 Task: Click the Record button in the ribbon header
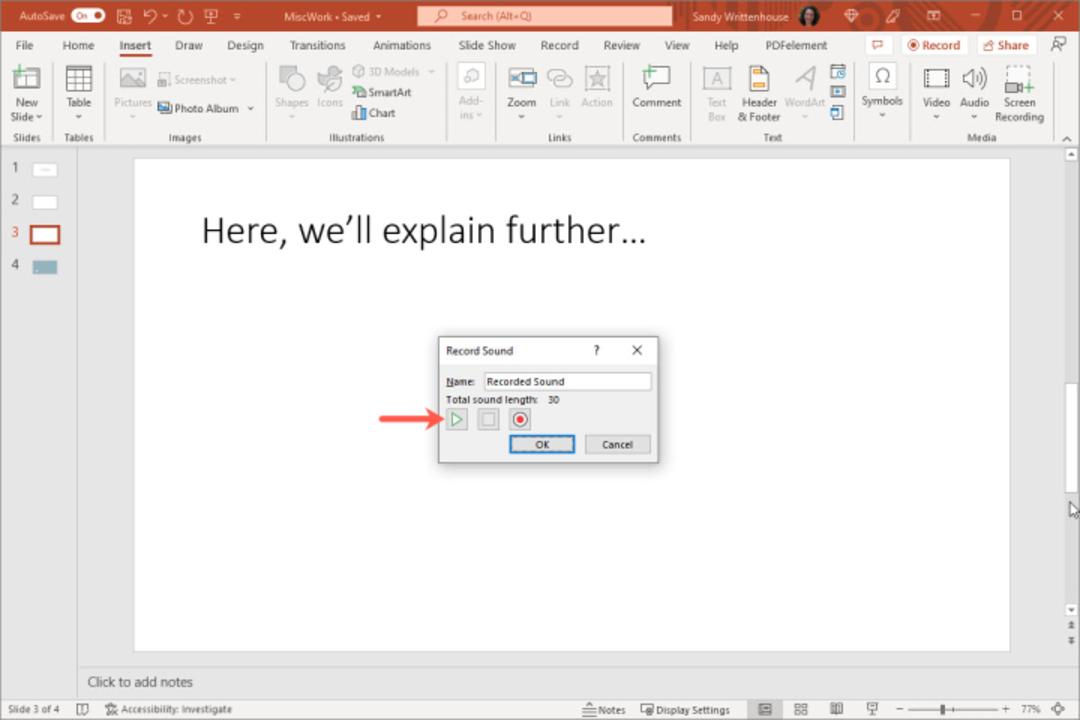click(934, 45)
